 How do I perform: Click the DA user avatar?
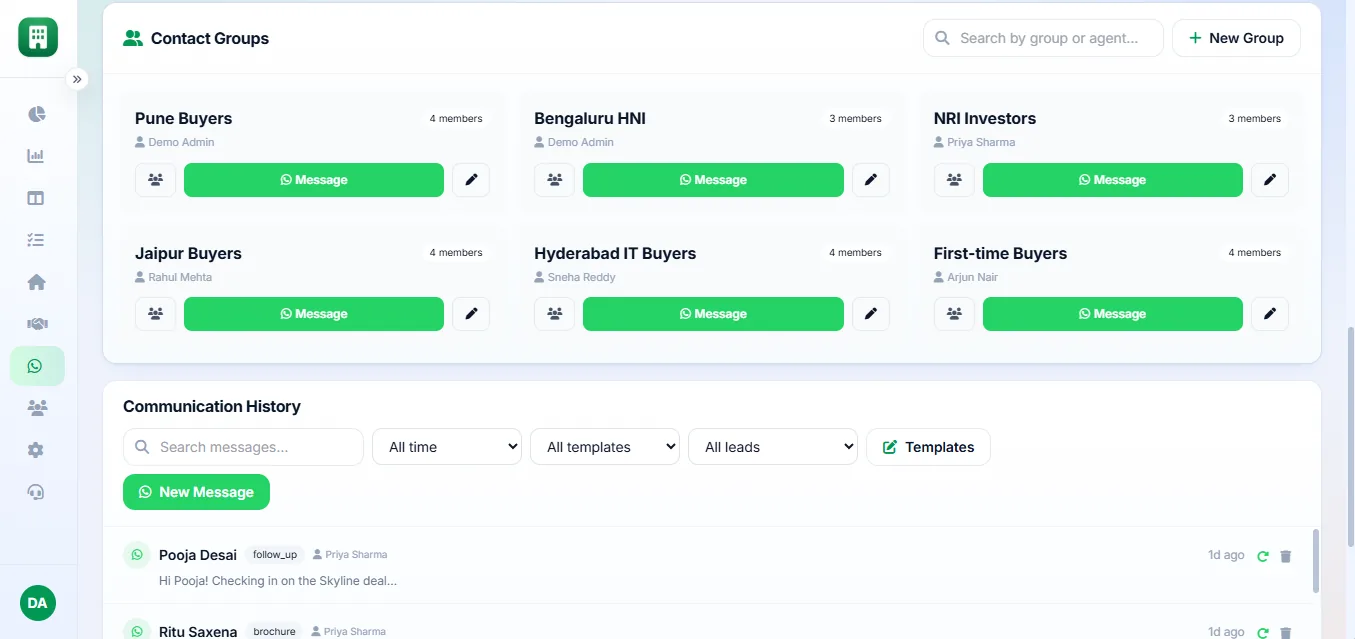(x=38, y=603)
